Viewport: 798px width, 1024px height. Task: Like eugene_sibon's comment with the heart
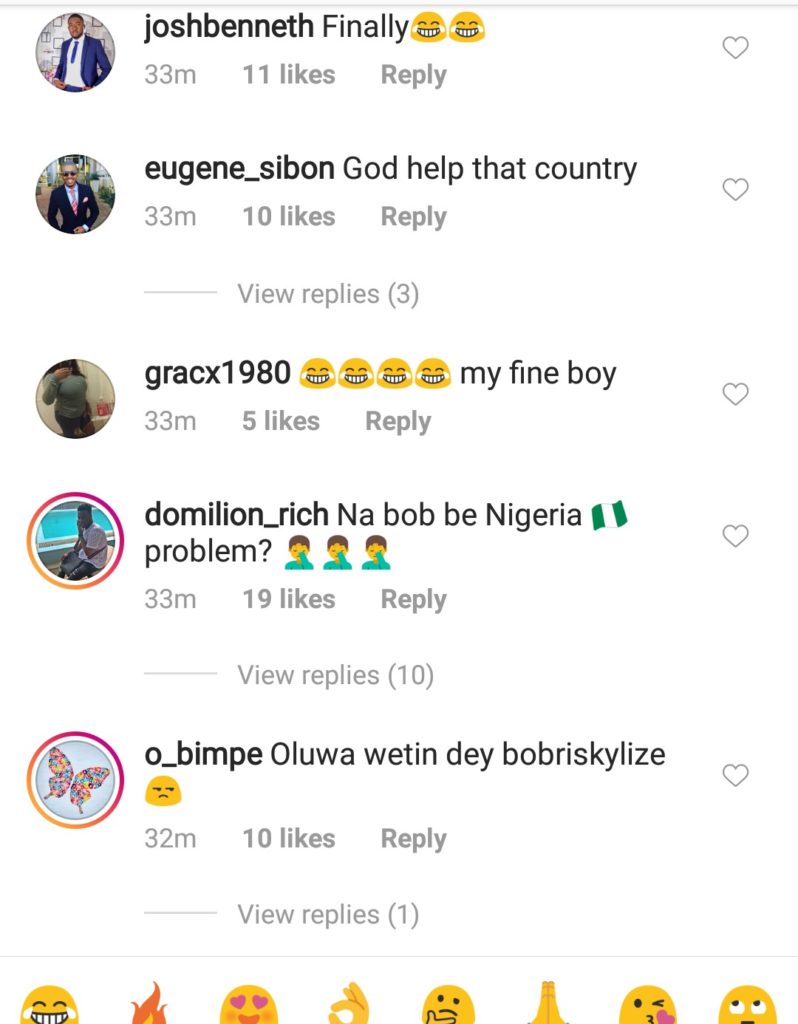[735, 189]
